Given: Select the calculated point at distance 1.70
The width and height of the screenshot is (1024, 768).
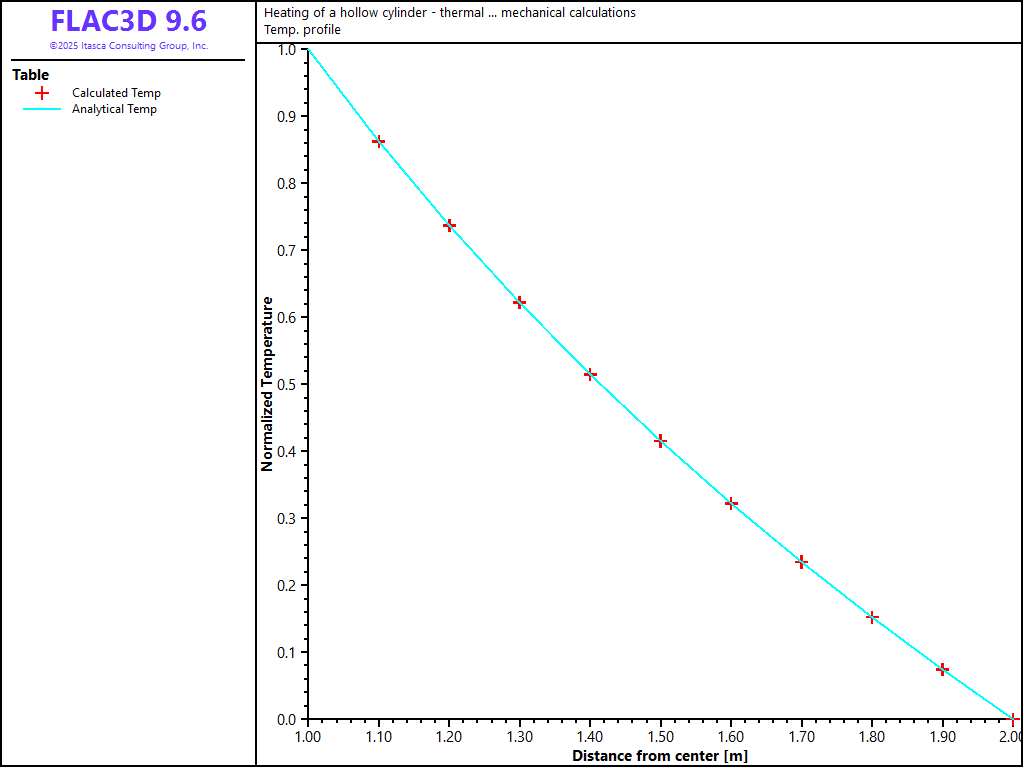Looking at the screenshot, I should [801, 562].
